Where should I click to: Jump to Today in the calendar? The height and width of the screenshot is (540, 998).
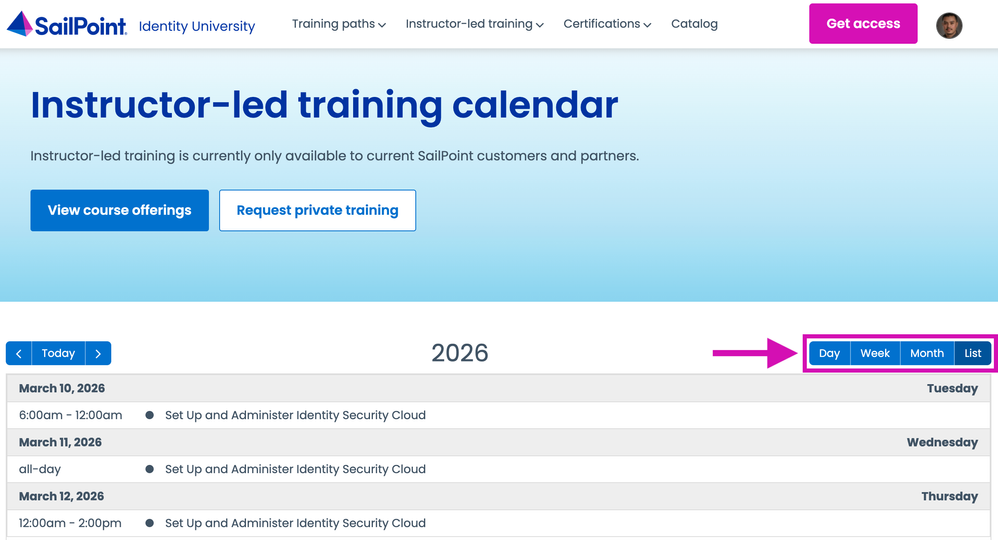(x=58, y=353)
